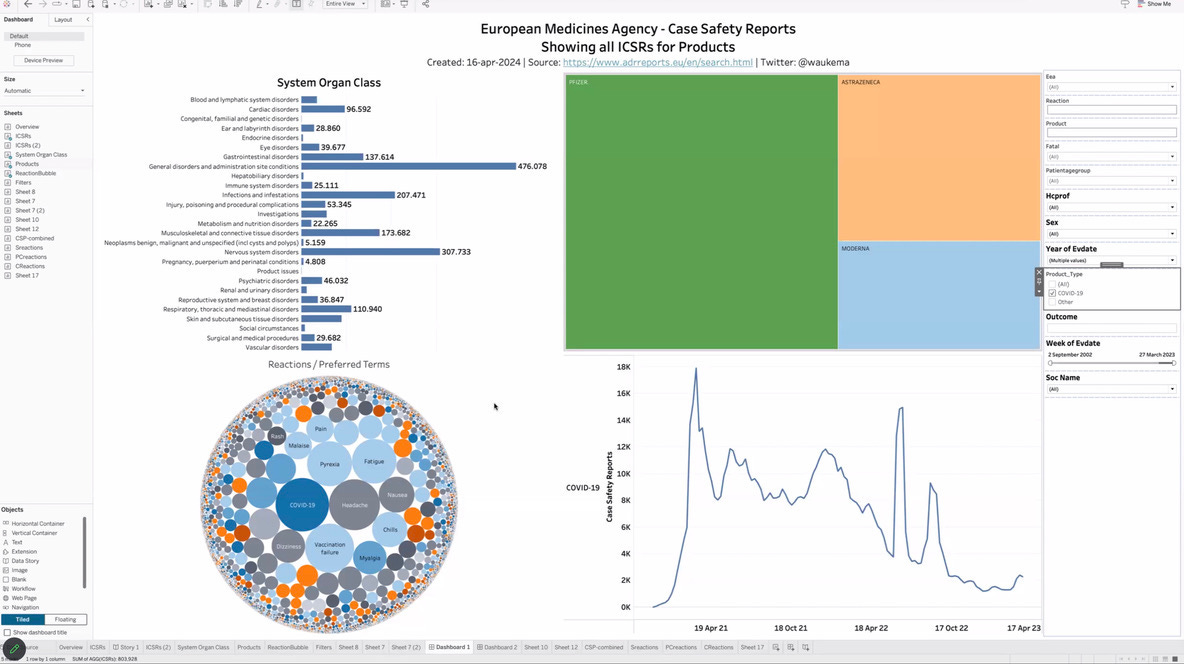Open the Soc Name filter dropdown

coord(1111,389)
